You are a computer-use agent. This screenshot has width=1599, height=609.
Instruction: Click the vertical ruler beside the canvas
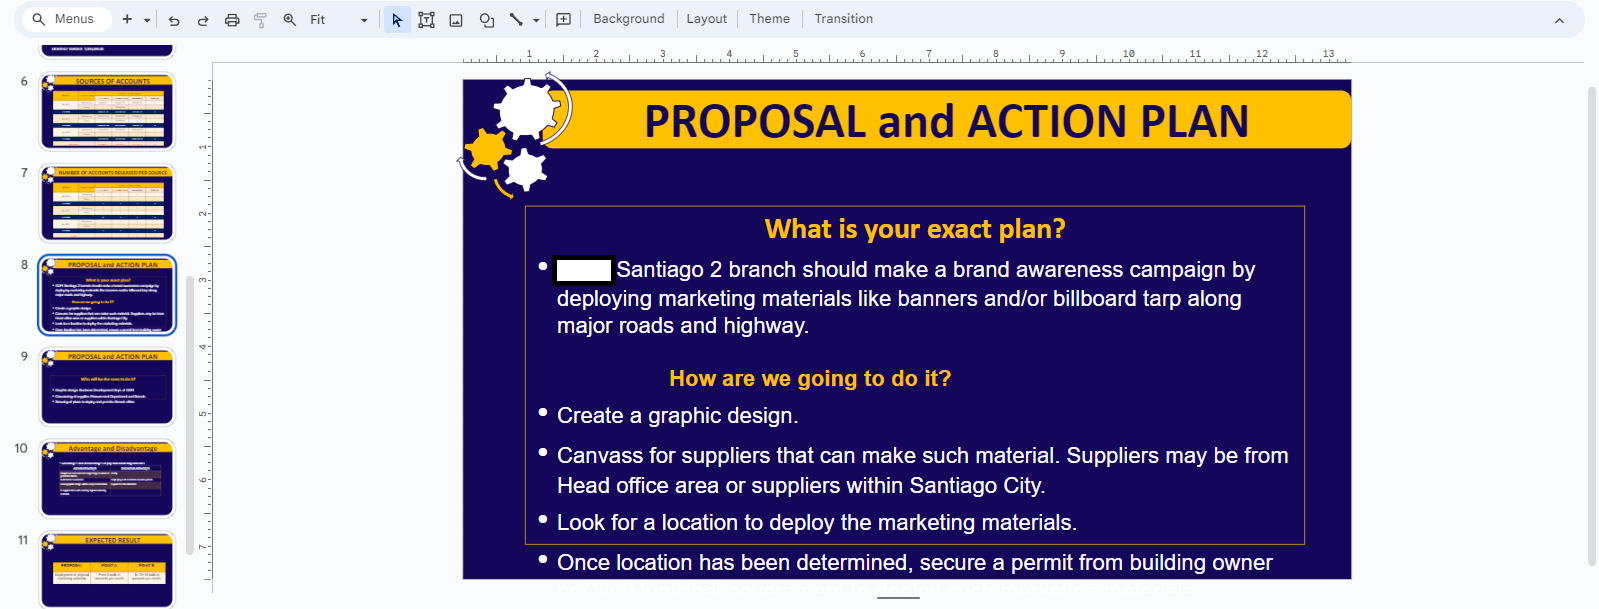205,330
